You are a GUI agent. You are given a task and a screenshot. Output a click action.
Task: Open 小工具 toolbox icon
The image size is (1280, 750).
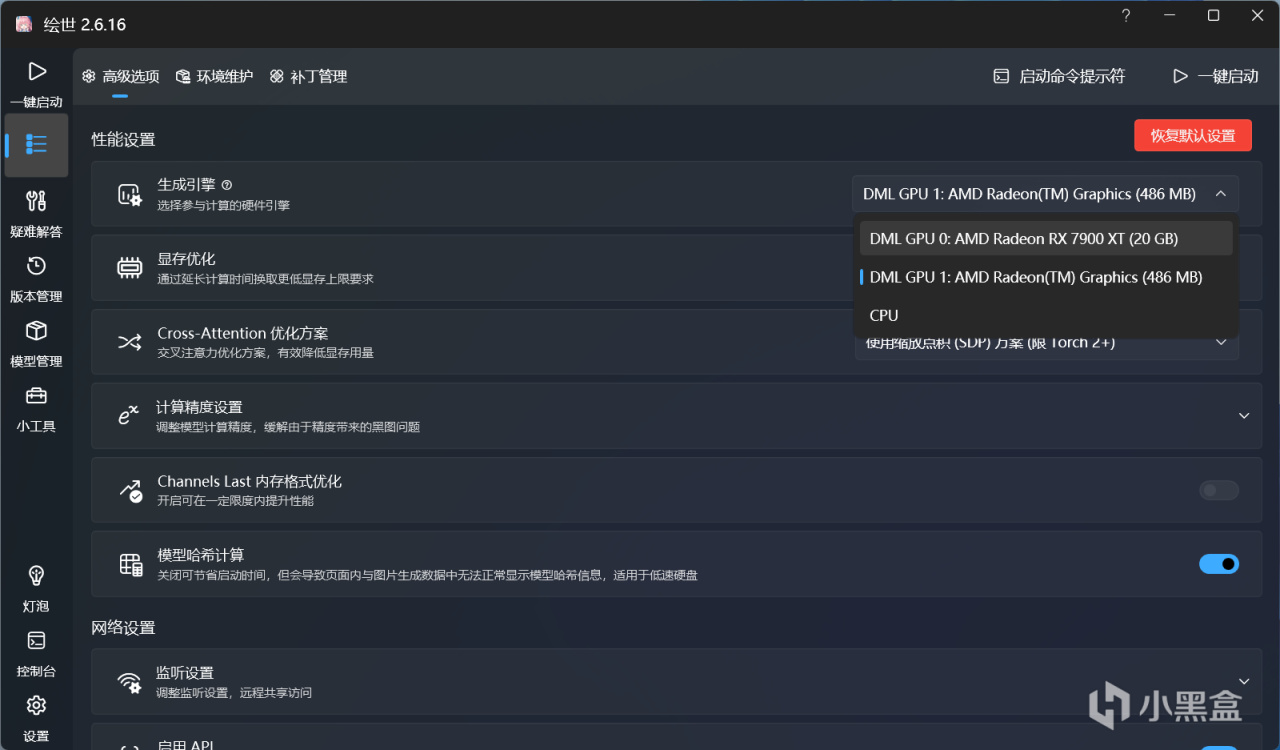coord(36,396)
